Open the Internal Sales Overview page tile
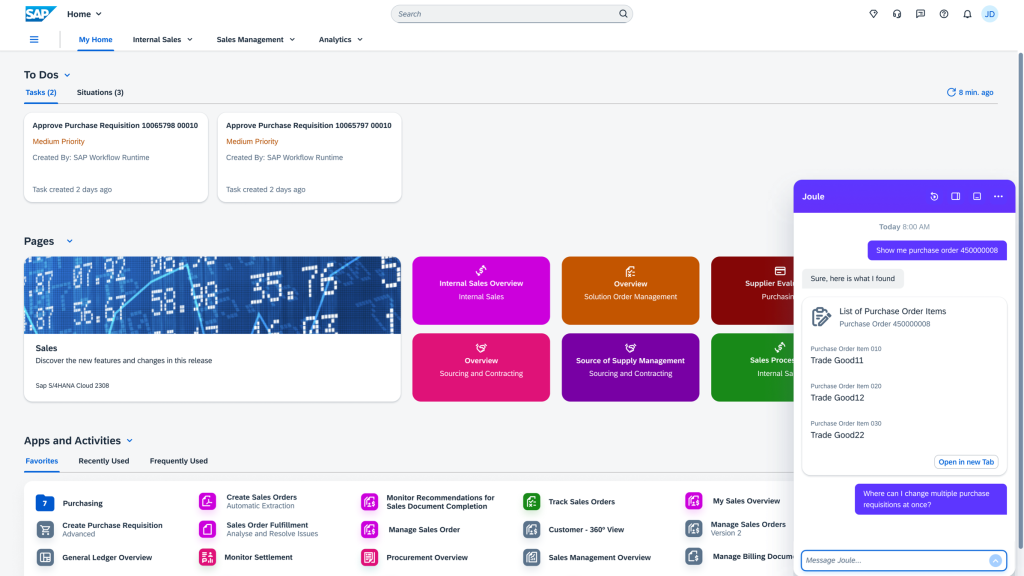Screen dimensions: 1024x576 point(481,291)
